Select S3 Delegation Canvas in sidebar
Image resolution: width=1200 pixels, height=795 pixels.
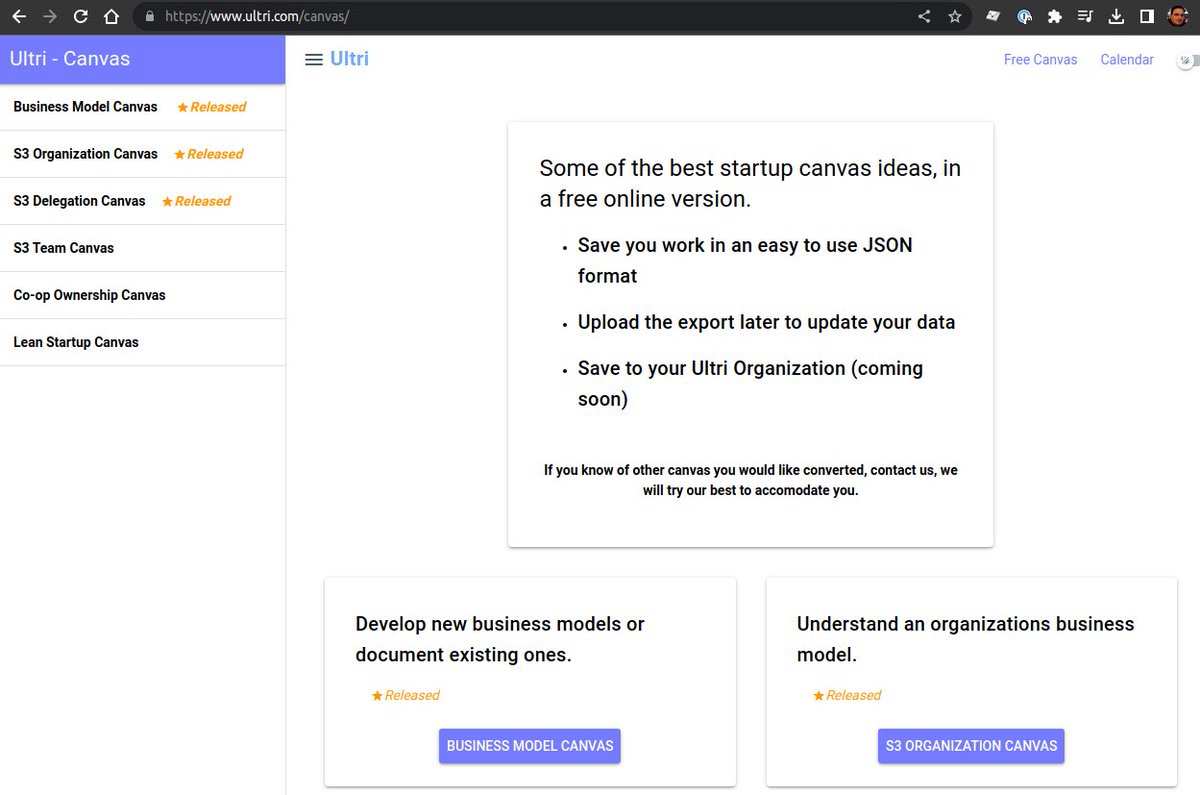click(x=142, y=201)
